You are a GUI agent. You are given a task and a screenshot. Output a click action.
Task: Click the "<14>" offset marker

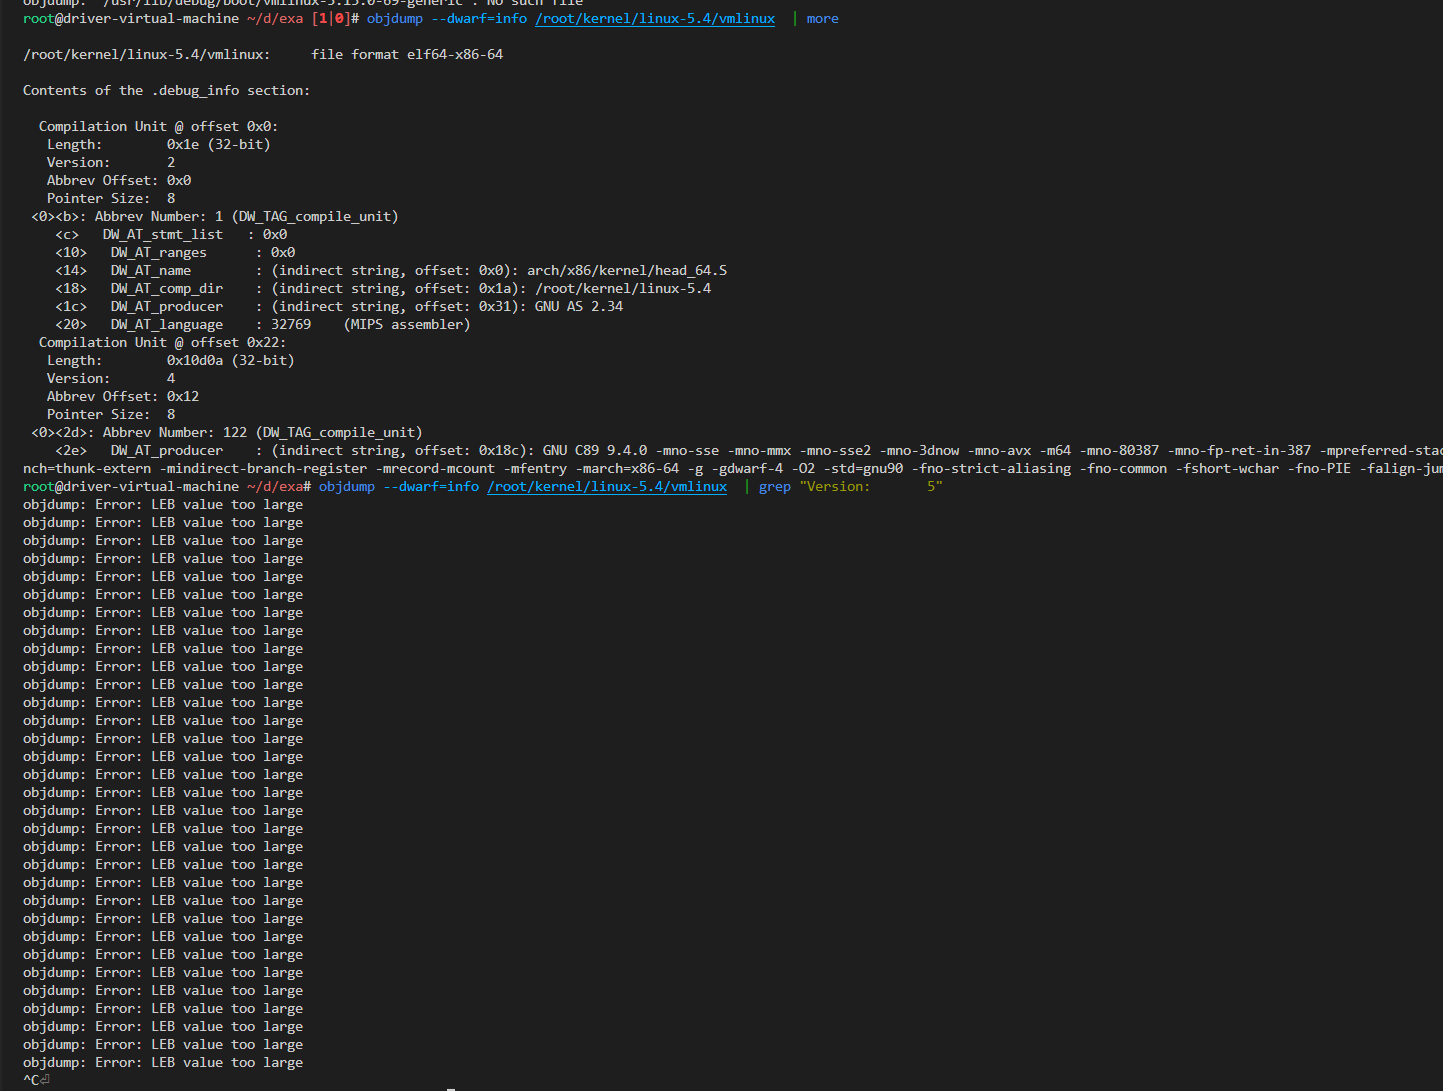tap(71, 270)
